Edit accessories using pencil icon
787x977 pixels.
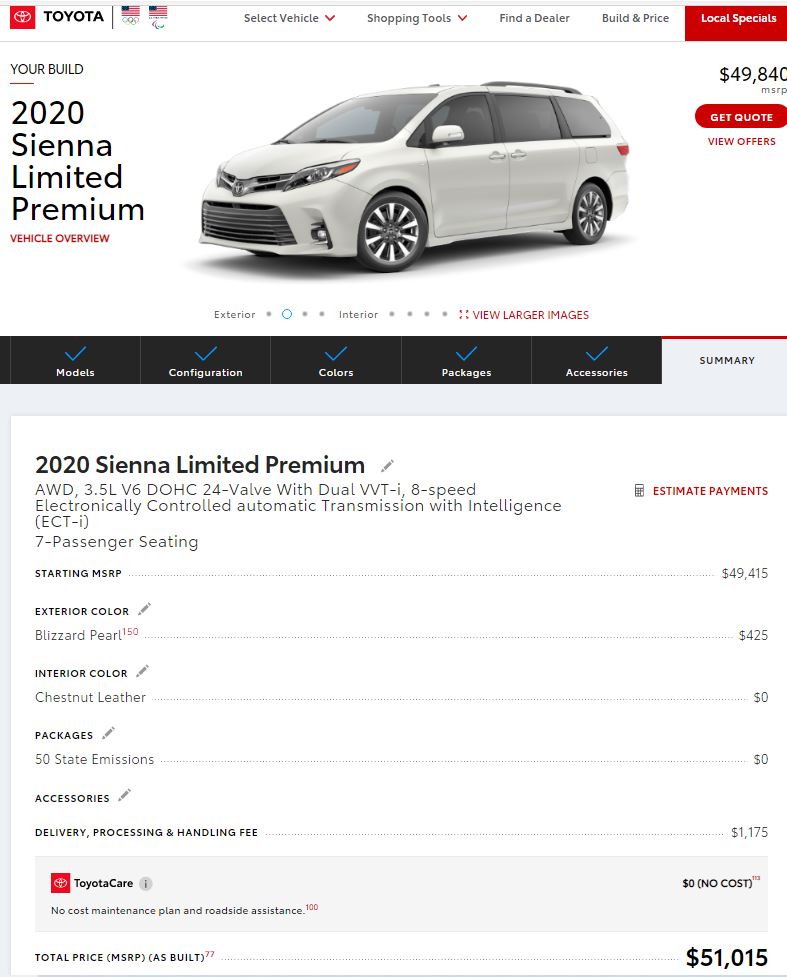click(x=125, y=795)
